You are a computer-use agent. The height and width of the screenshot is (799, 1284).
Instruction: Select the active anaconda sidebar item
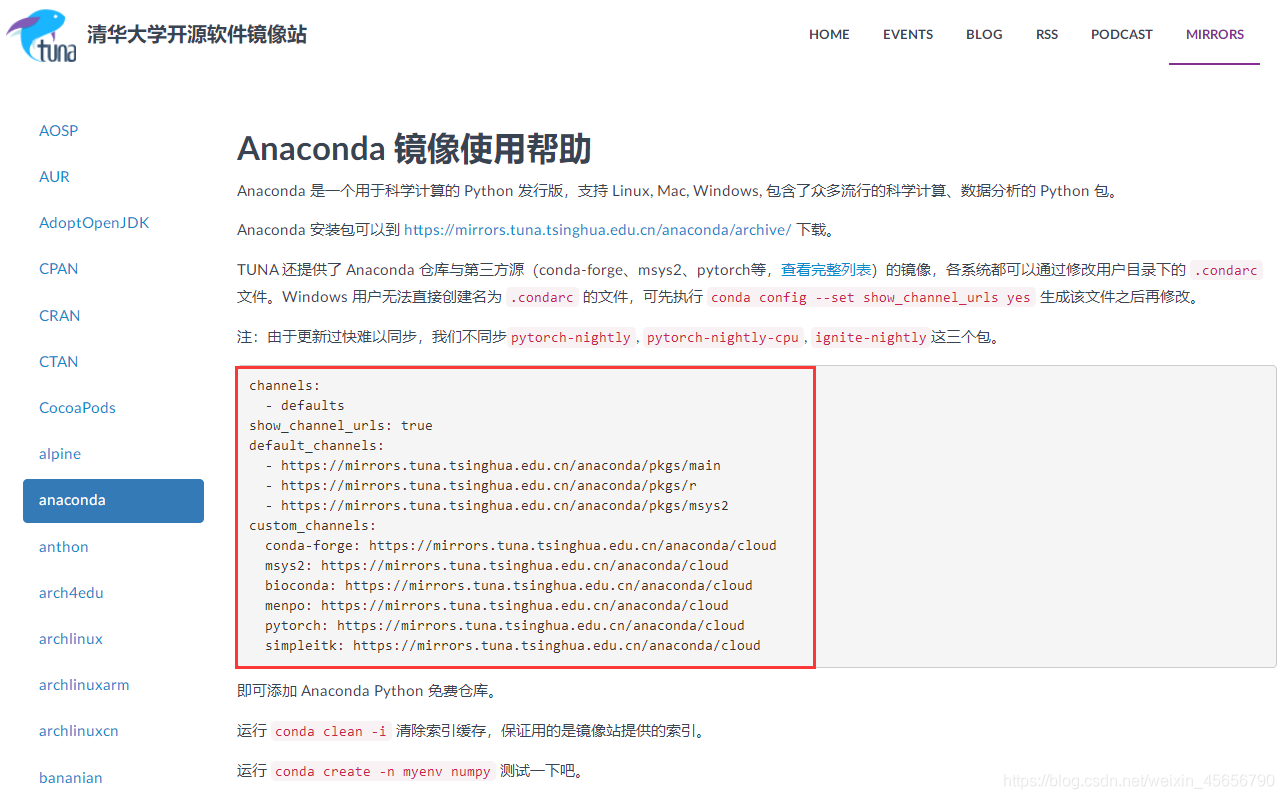113,500
